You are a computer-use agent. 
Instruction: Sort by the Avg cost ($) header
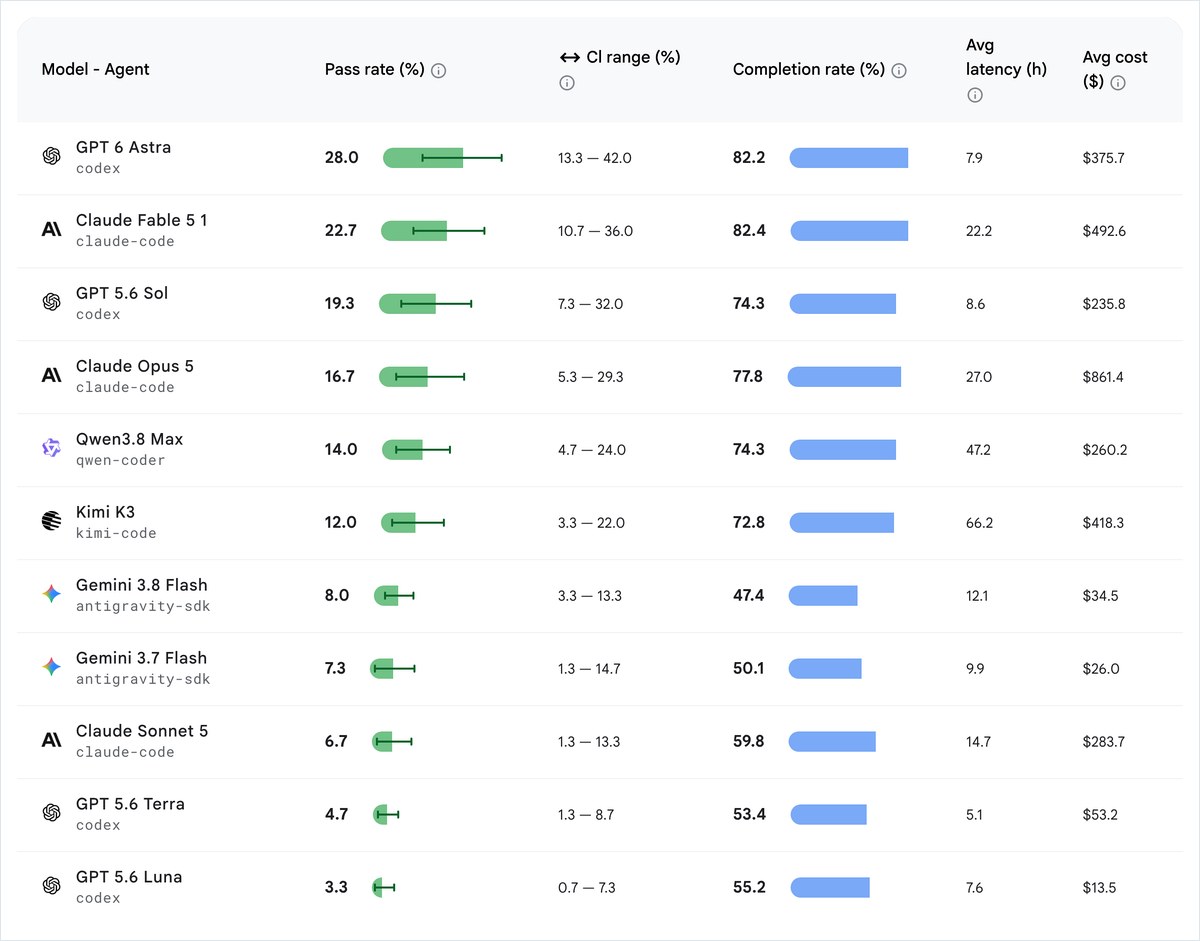(1115, 69)
